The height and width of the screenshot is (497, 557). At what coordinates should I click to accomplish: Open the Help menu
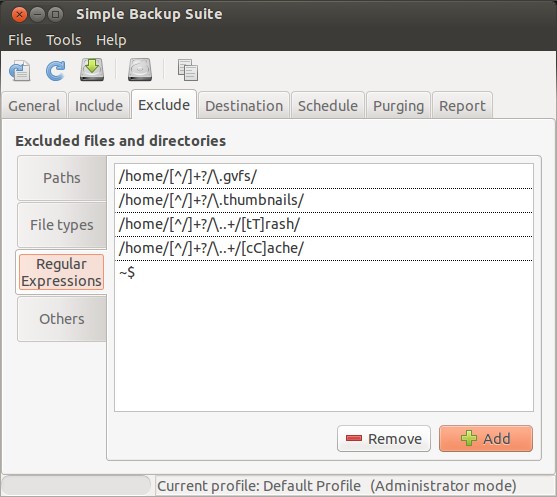[x=111, y=40]
